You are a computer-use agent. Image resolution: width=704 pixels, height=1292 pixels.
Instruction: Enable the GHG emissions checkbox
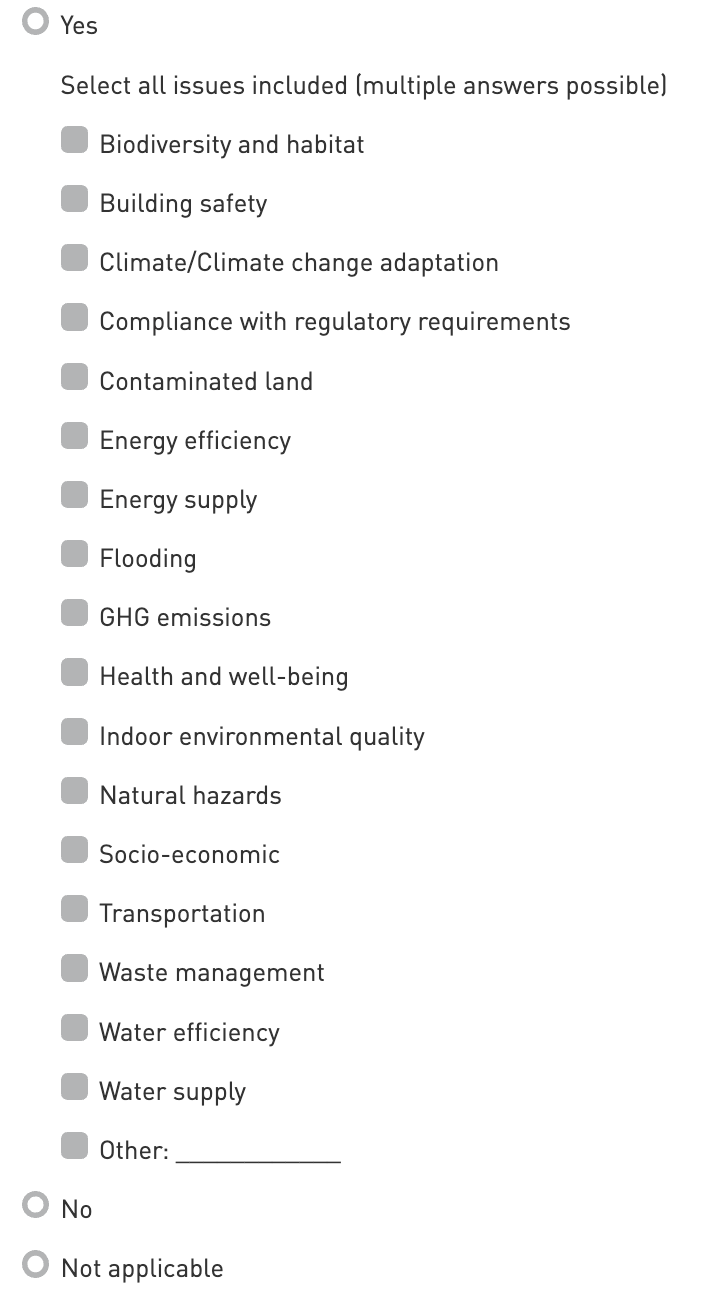75,614
